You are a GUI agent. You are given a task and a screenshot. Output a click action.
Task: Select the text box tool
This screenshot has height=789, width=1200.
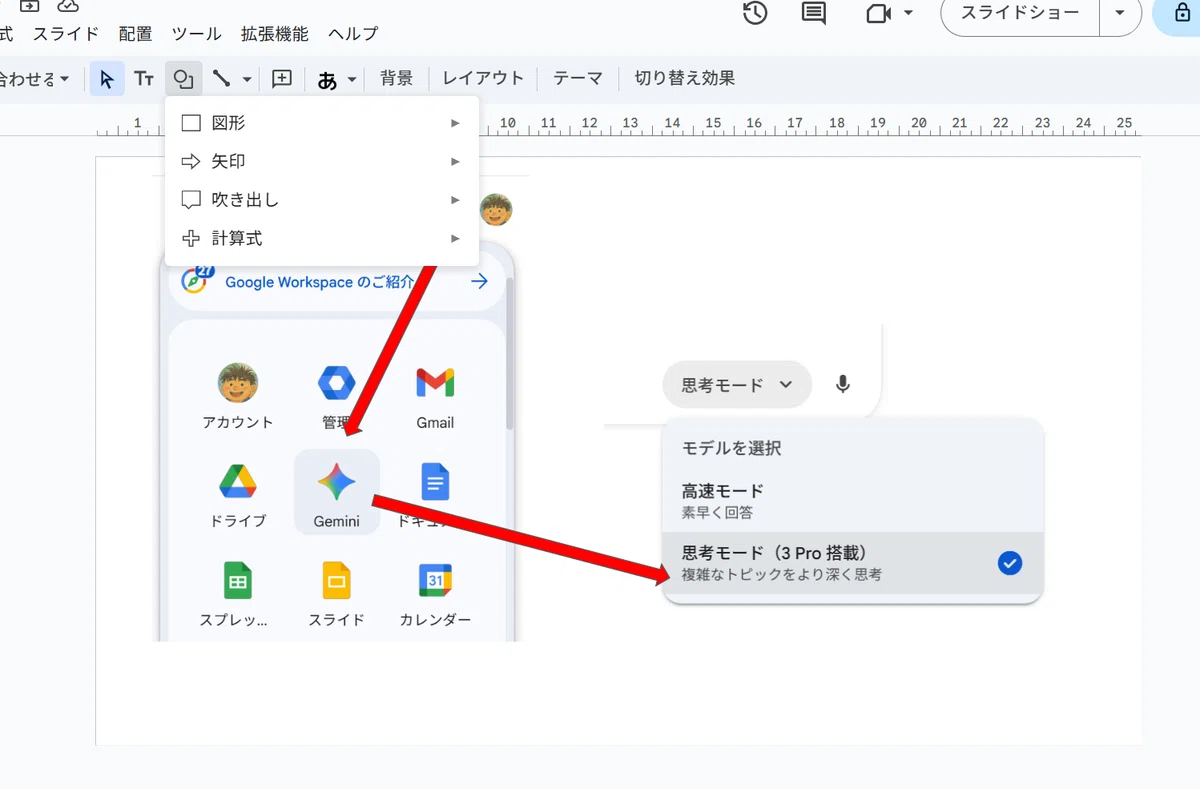(144, 79)
